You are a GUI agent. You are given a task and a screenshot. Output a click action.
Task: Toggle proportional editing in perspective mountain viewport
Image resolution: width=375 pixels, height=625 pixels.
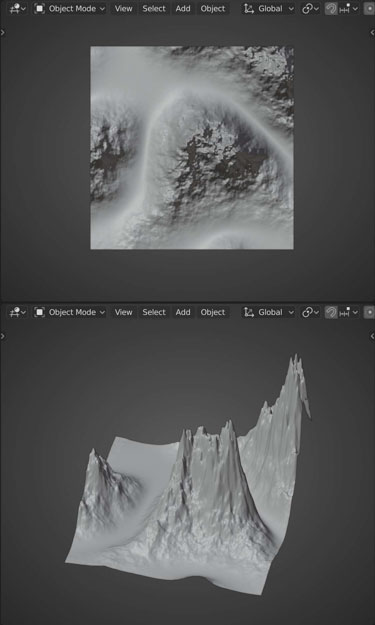point(369,312)
